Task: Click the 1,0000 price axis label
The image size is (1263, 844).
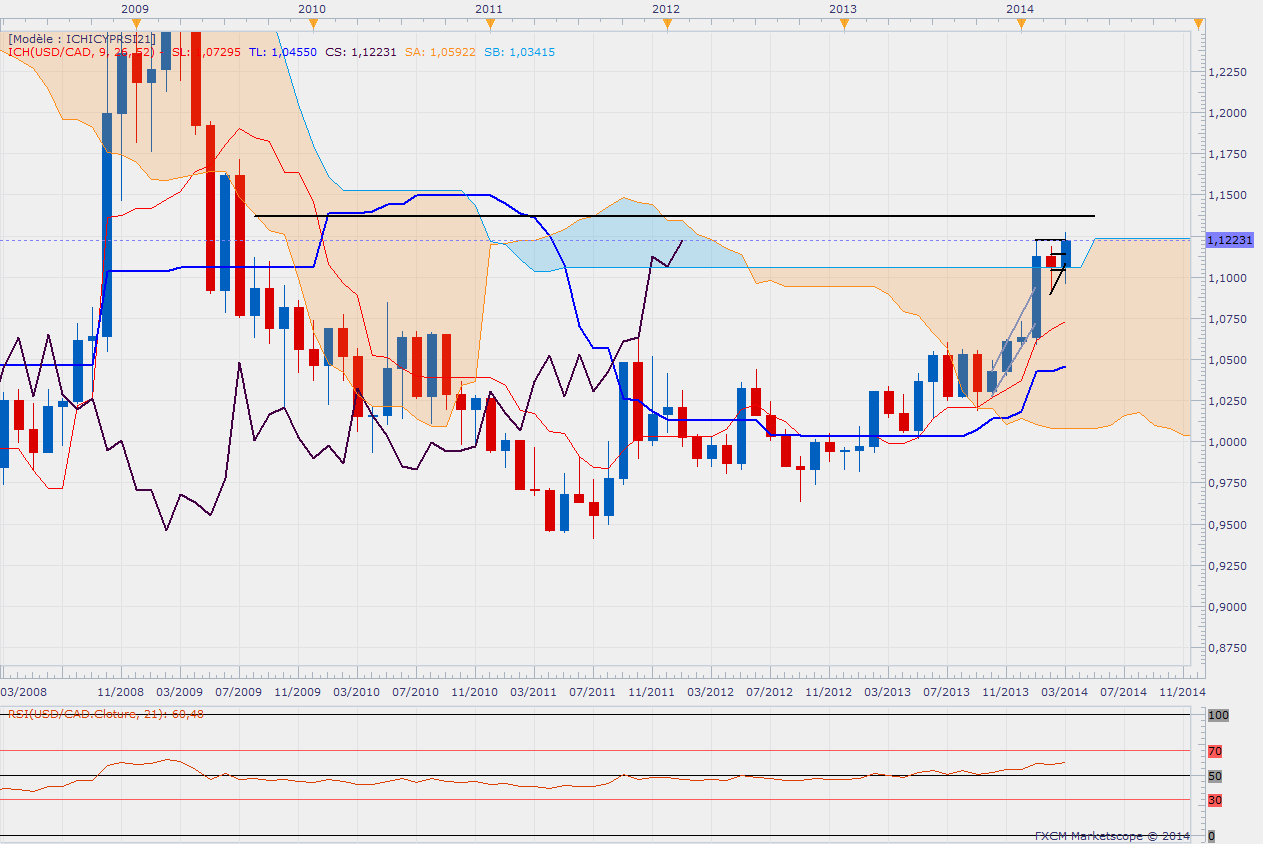Action: [x=1226, y=442]
